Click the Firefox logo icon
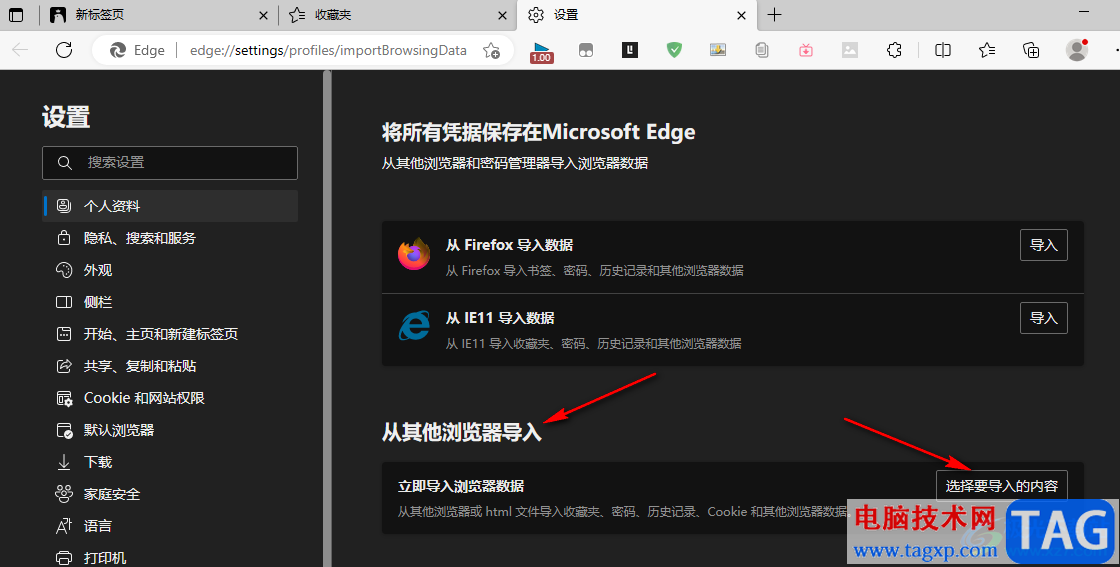This screenshot has height=567, width=1120. tap(414, 254)
